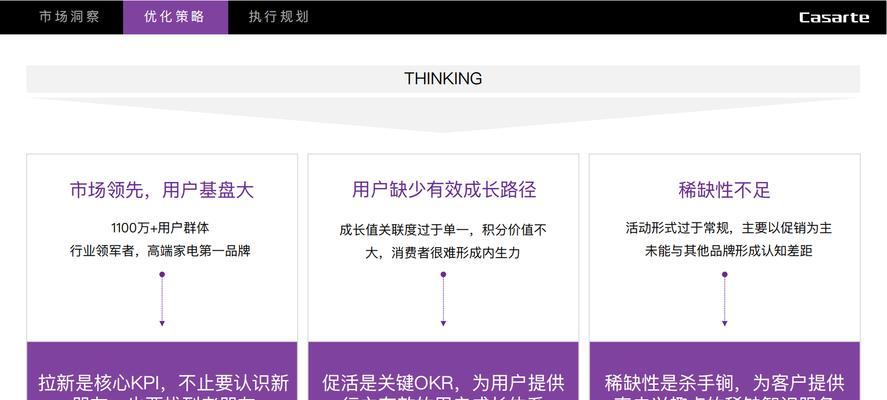Click purple text 稀缺性是杀手锏
This screenshot has height=400, width=887.
pyautogui.click(x=670, y=383)
